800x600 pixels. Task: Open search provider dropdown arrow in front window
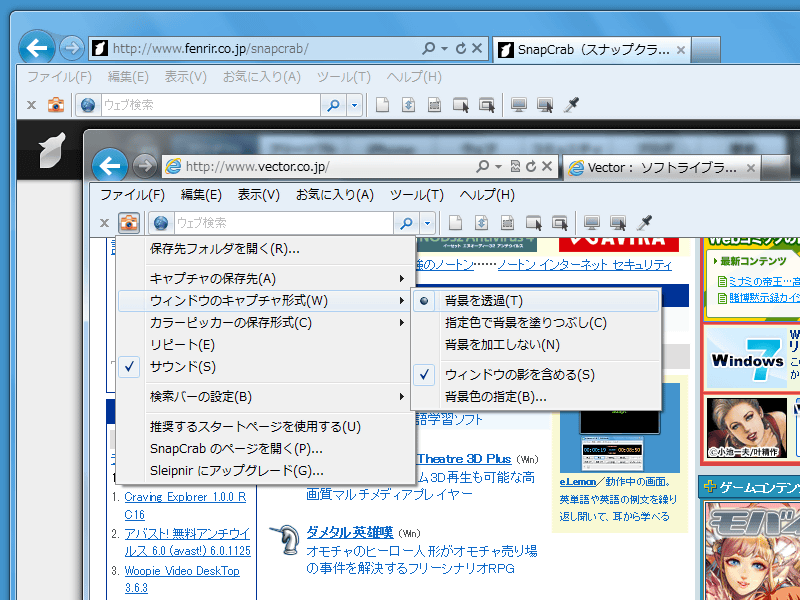[428, 223]
